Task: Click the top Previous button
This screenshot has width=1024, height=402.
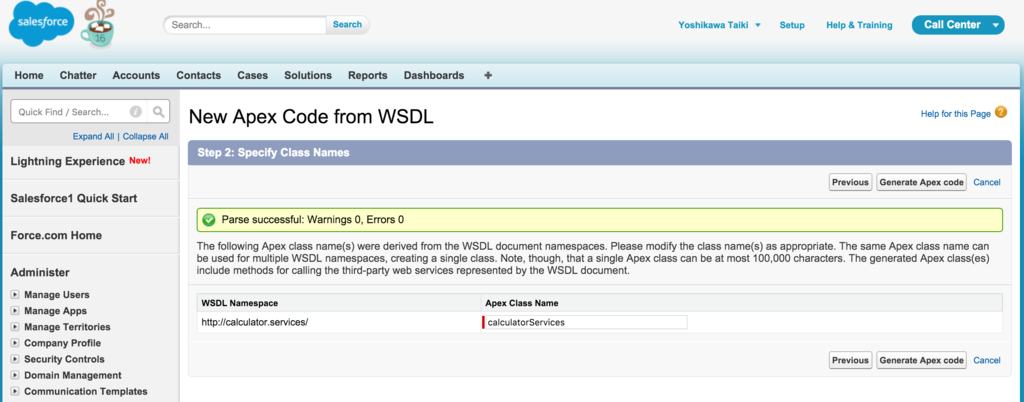Action: [850, 182]
